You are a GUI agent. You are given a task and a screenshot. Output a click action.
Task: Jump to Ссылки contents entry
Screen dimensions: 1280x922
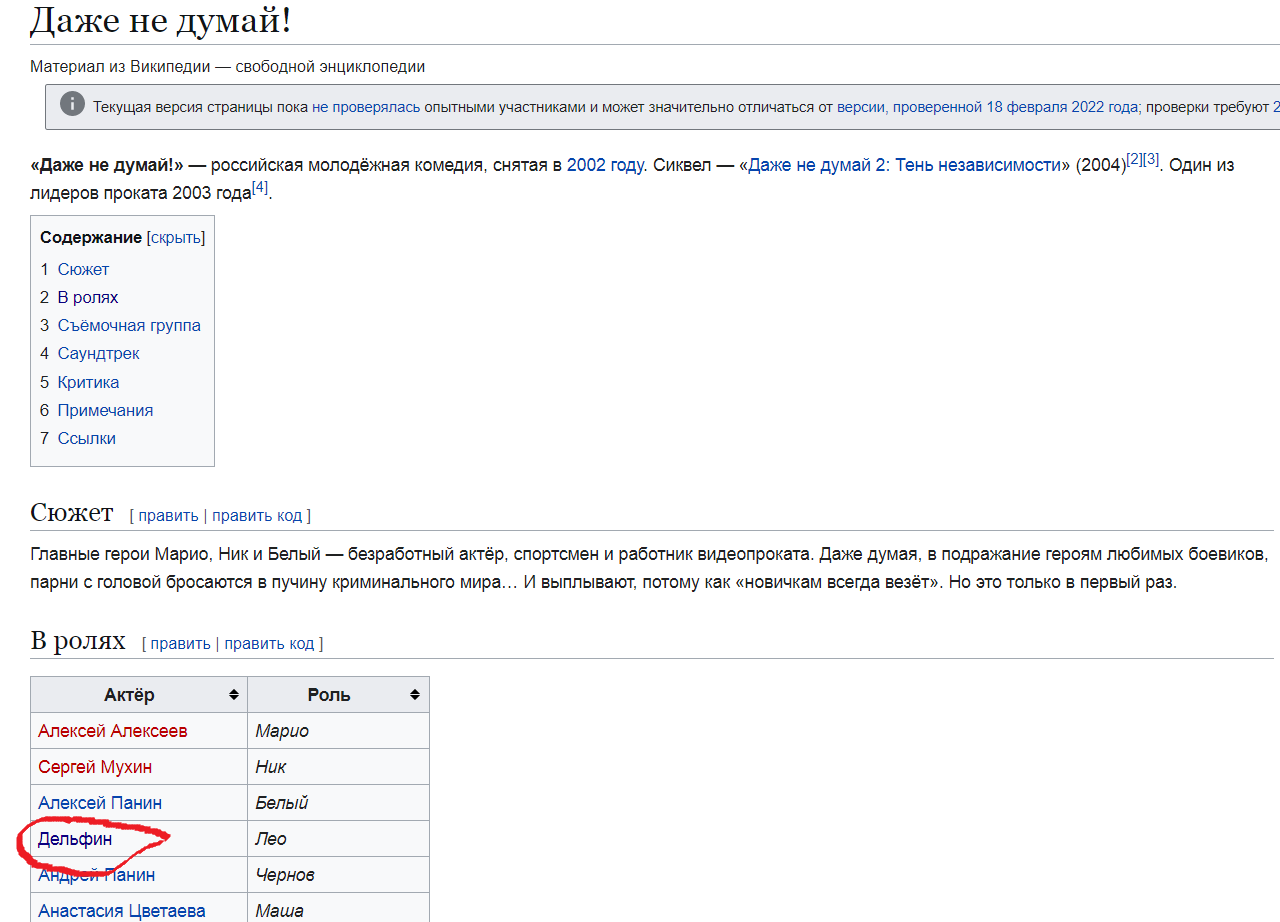pos(86,438)
